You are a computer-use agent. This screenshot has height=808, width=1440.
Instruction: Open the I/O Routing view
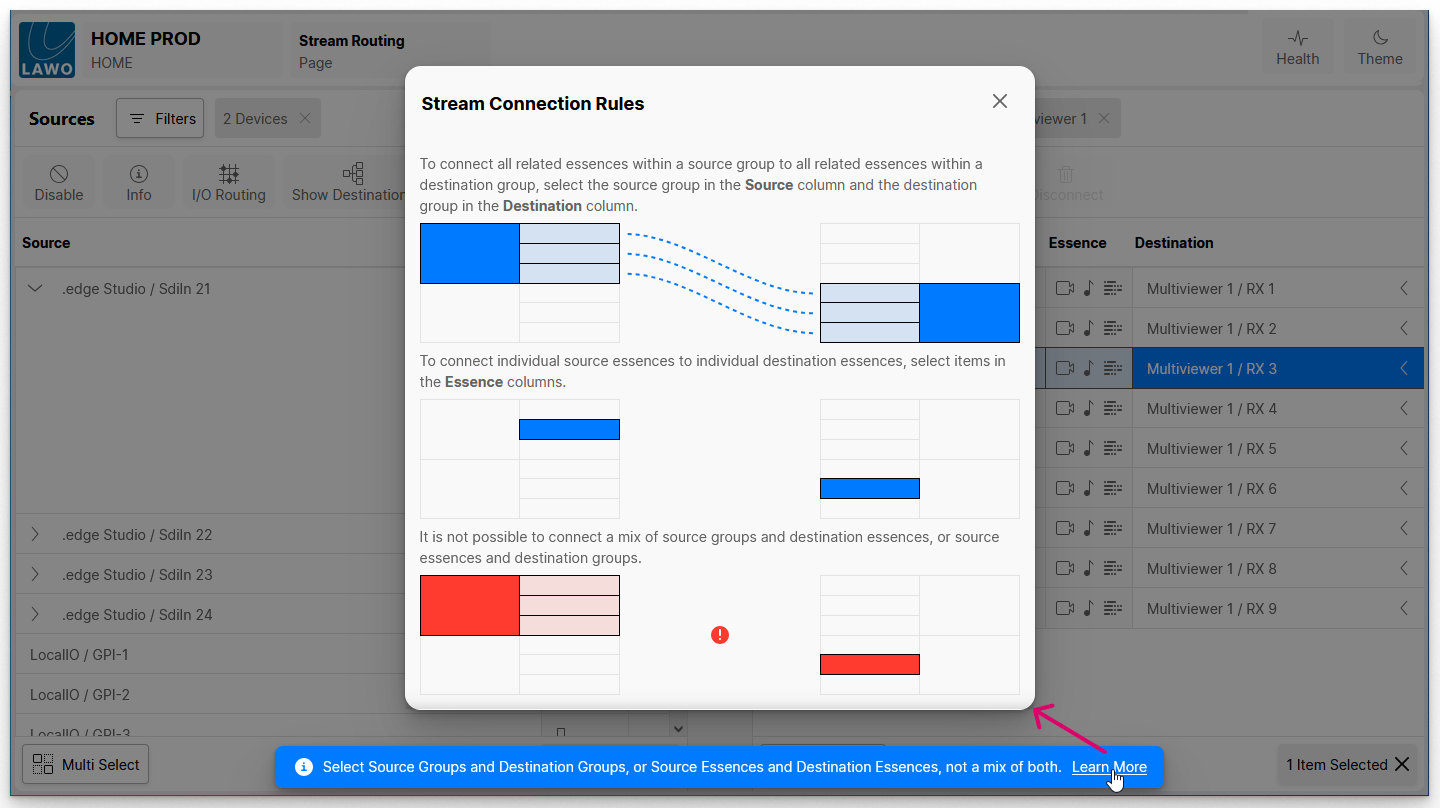(x=229, y=183)
